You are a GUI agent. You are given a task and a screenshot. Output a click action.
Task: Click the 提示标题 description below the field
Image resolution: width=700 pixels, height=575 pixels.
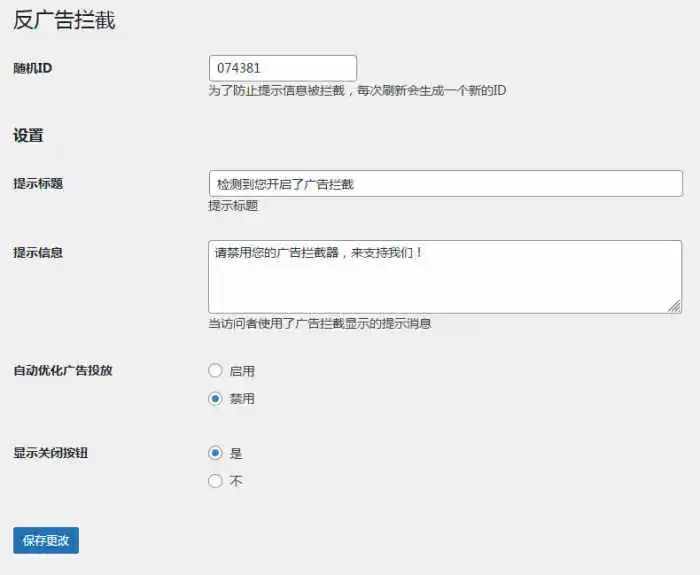pos(233,206)
